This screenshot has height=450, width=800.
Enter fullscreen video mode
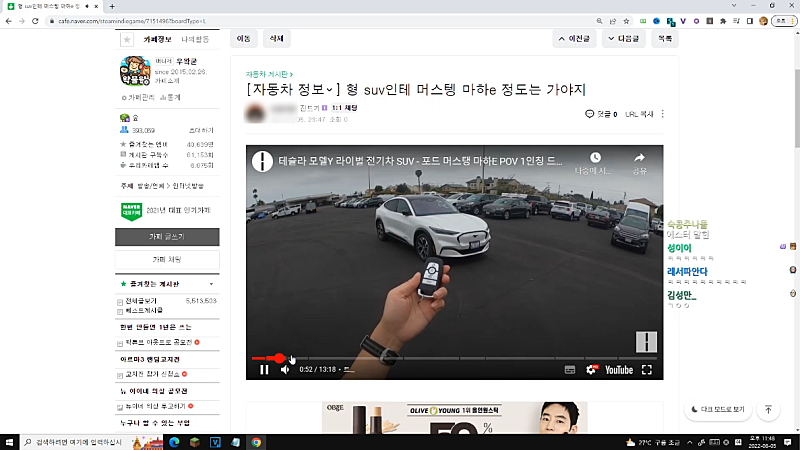click(647, 369)
